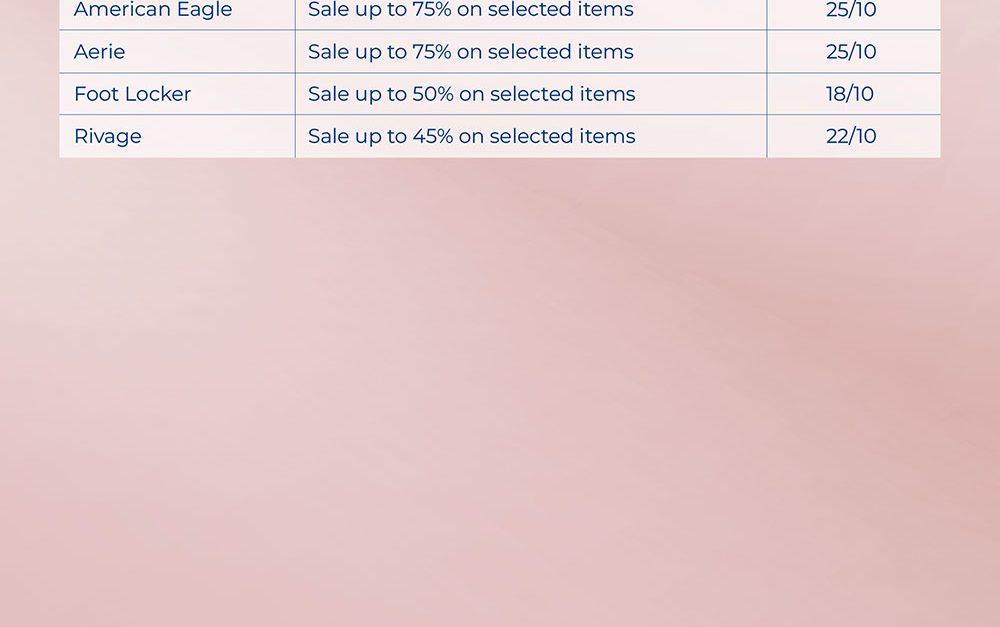1000x627 pixels.
Task: Click the 50% figure in Foot Locker row
Action: [432, 94]
